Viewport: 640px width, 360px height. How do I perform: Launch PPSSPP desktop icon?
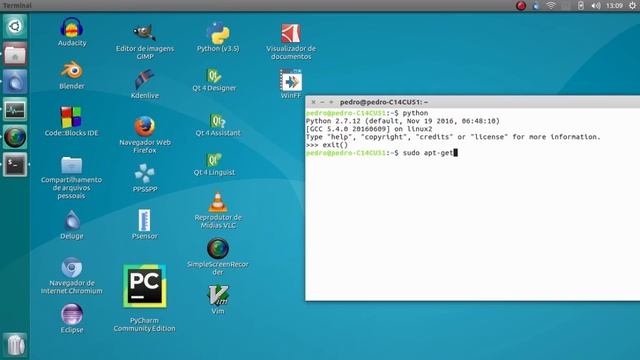[144, 174]
